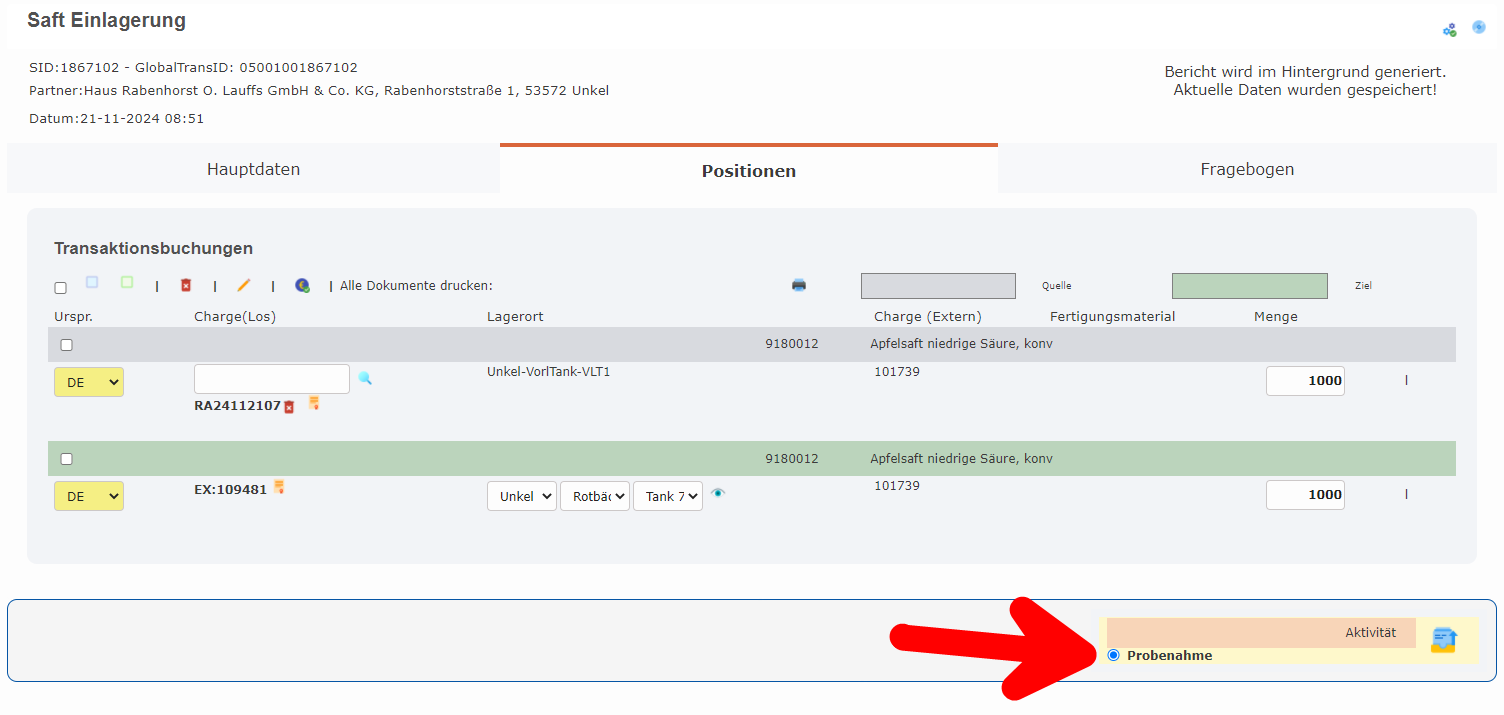Delete batch RA24112107 with small trash icon
The height and width of the screenshot is (715, 1504).
pos(289,407)
